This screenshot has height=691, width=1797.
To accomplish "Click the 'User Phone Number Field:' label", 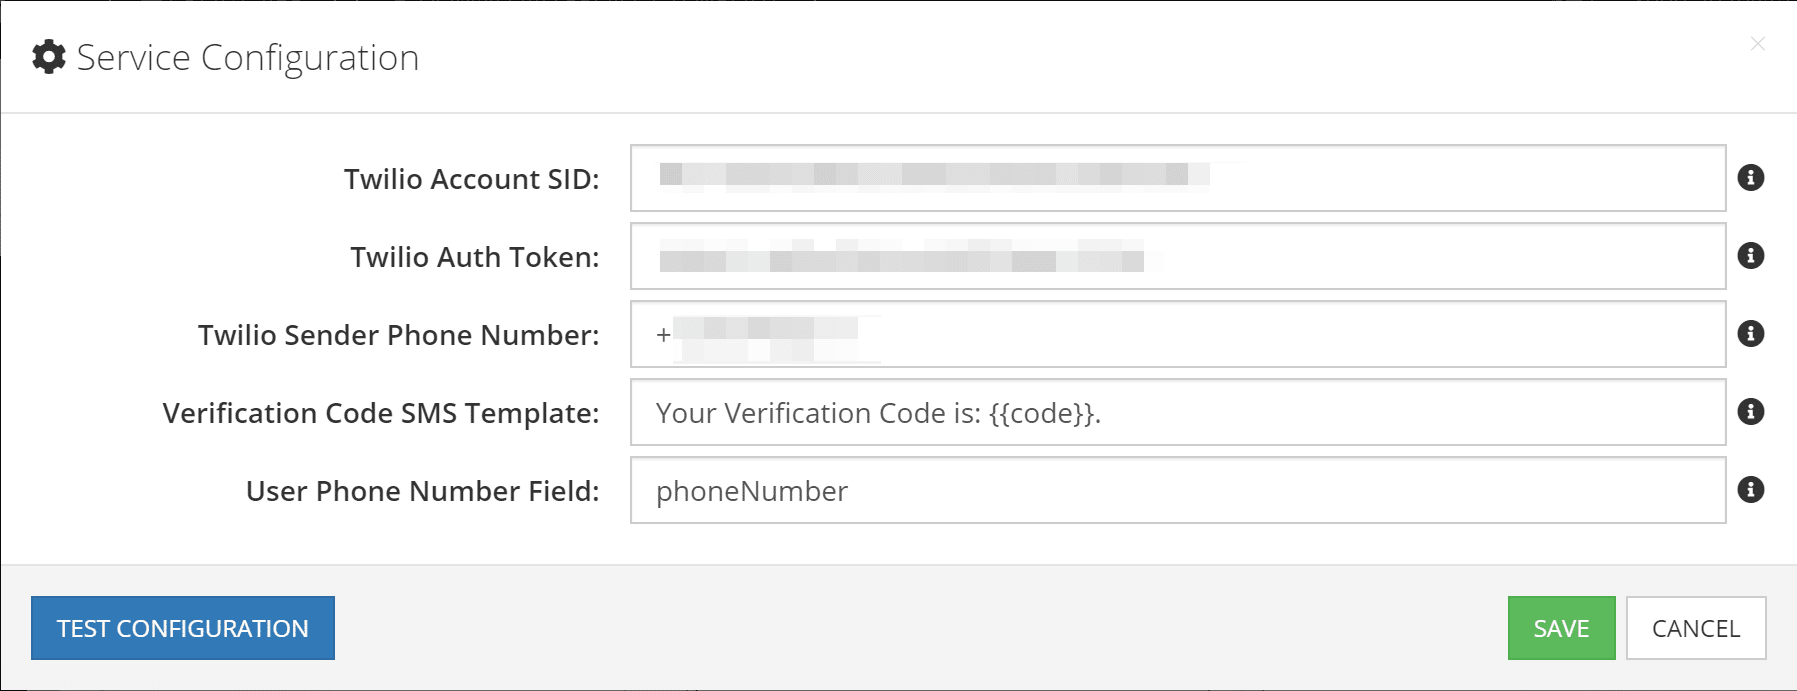I will coord(423,490).
